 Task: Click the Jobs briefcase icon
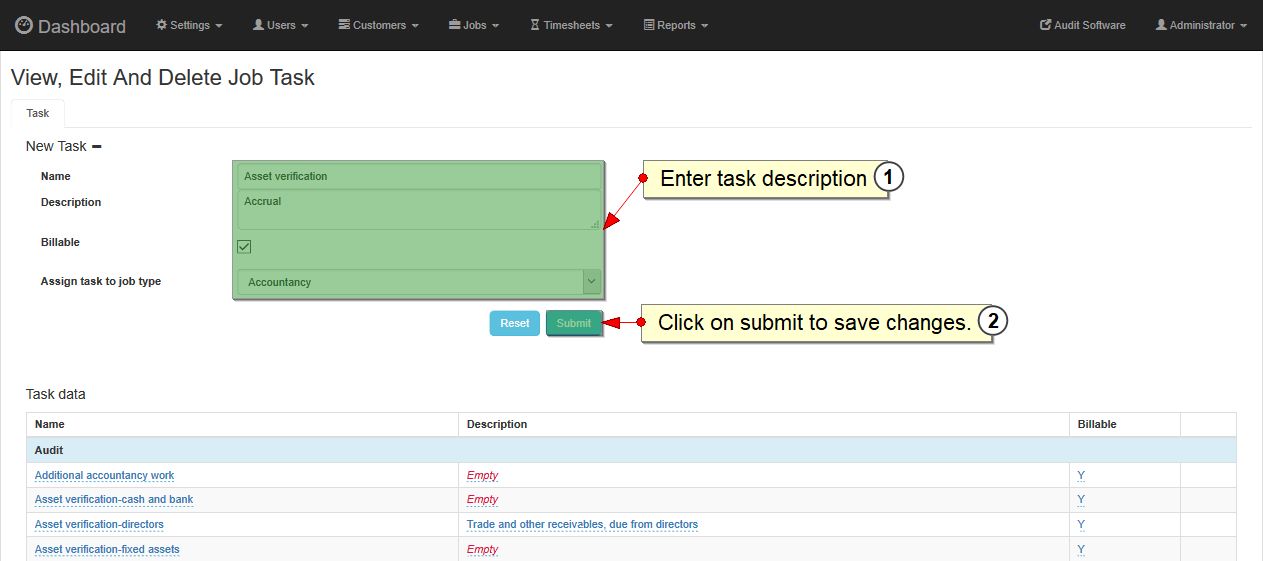(454, 25)
